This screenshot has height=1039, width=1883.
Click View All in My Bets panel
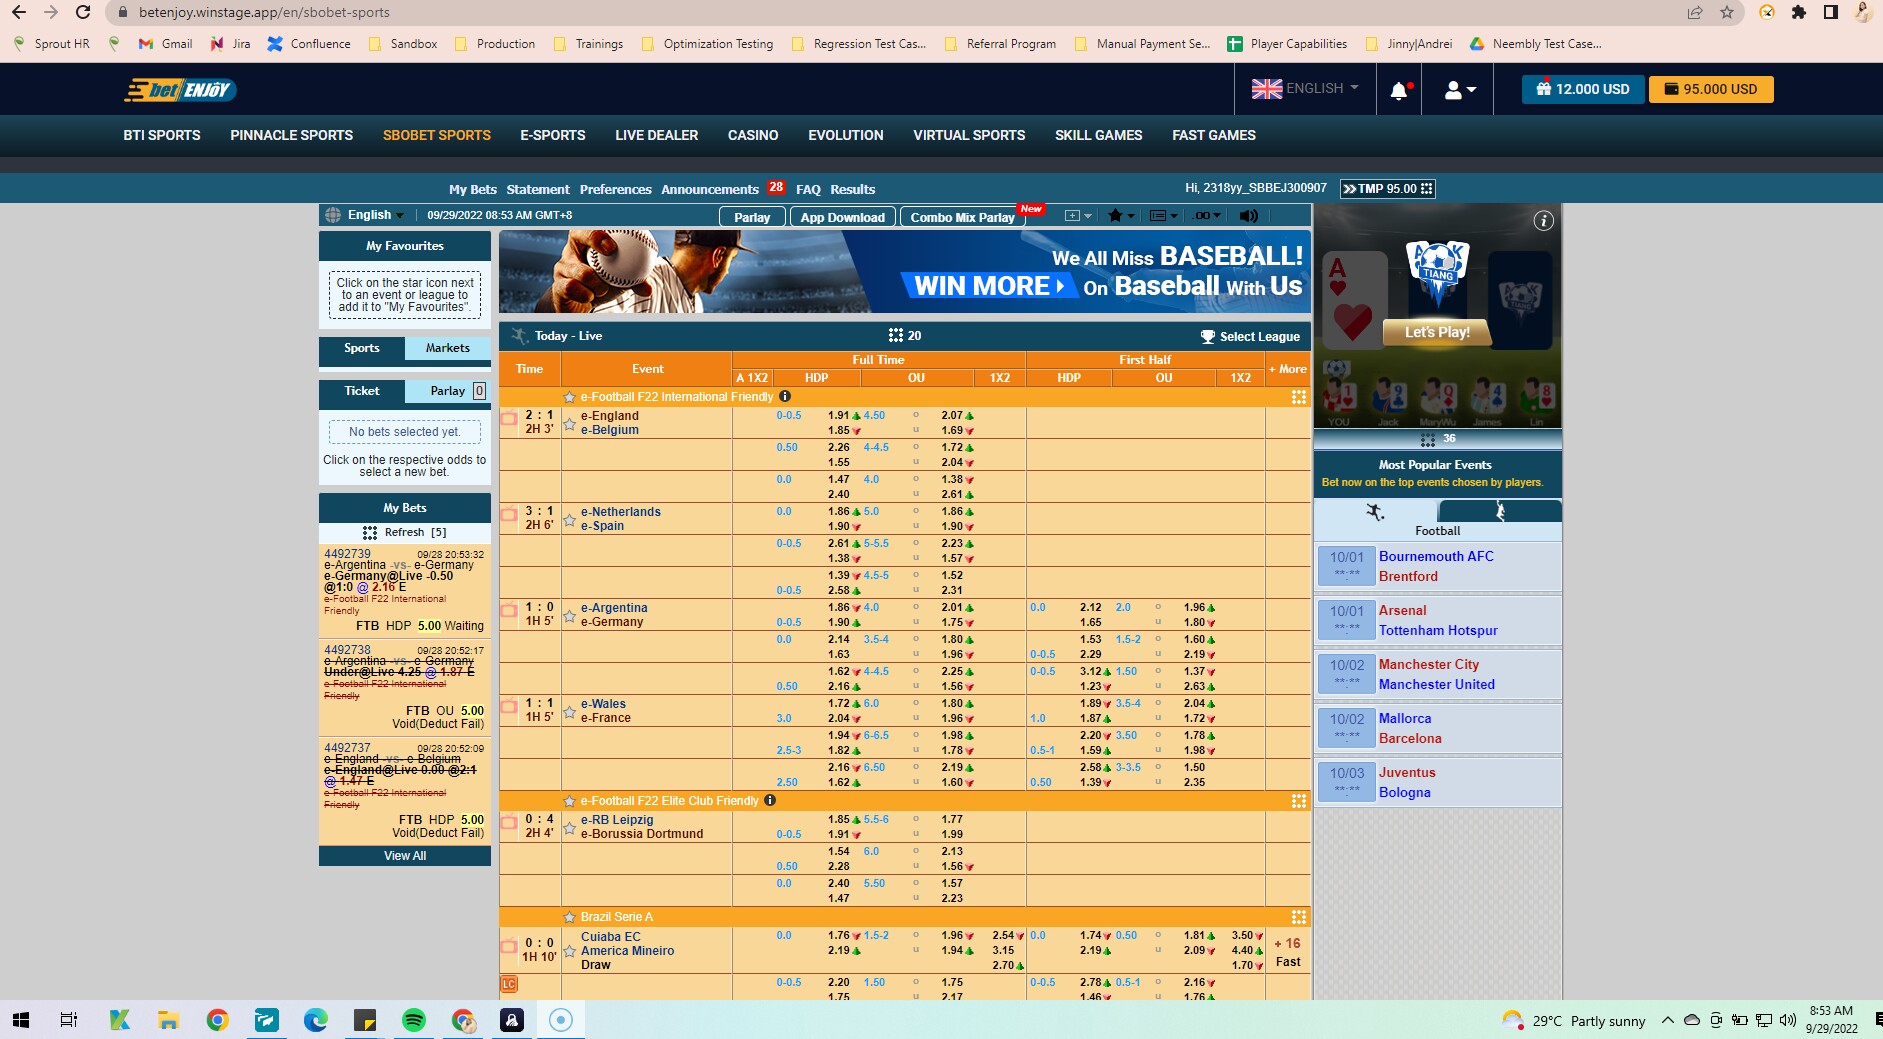click(x=405, y=856)
